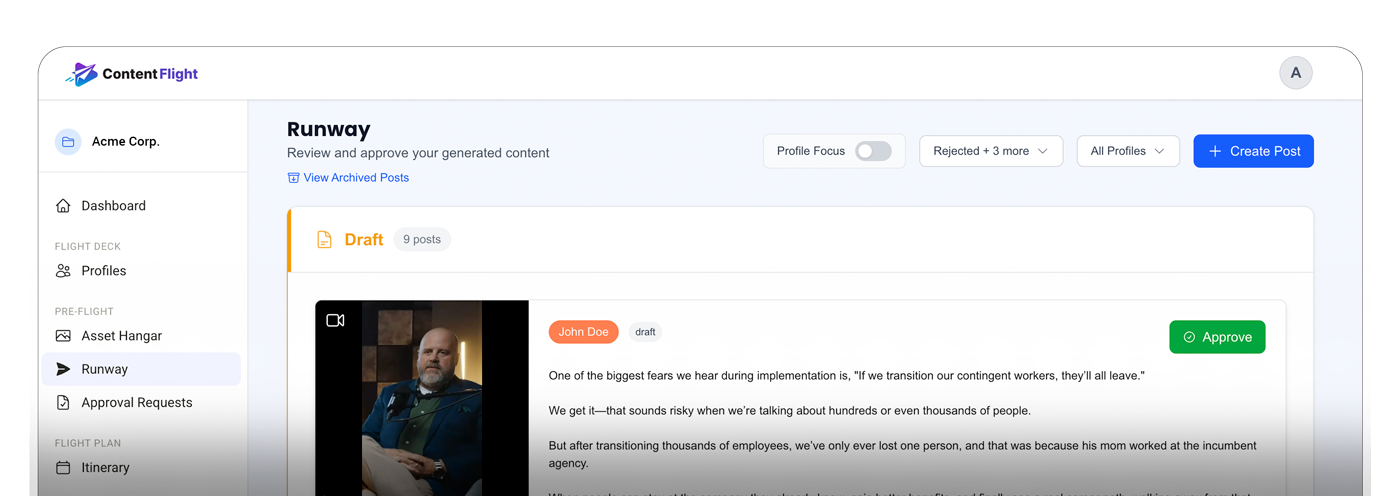Open the View Archived Posts link
The width and height of the screenshot is (1400, 496).
355,178
